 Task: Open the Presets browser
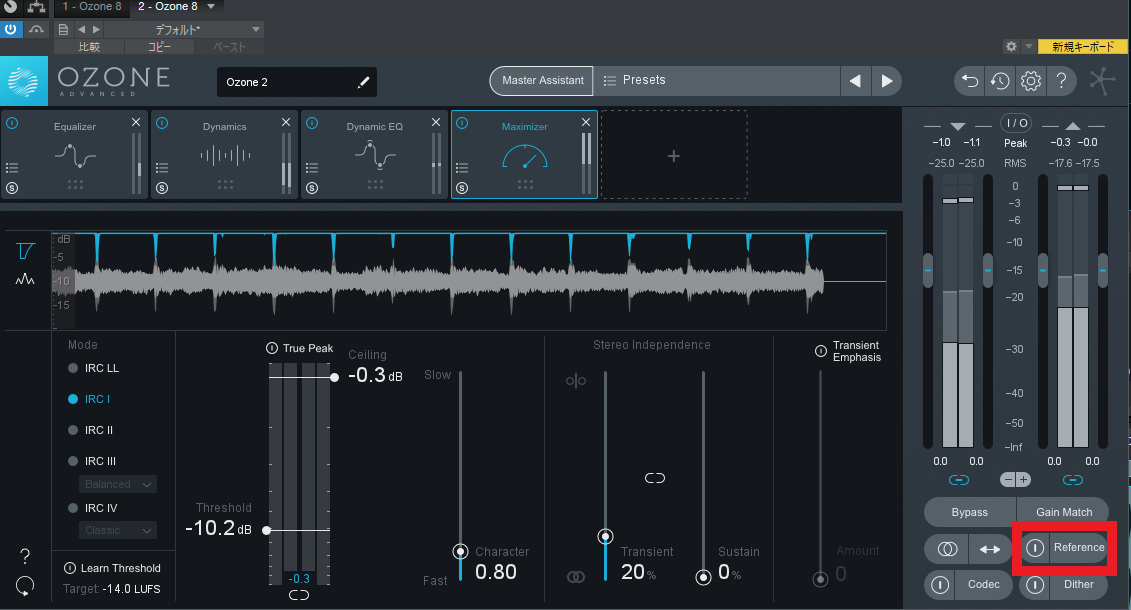click(x=716, y=81)
